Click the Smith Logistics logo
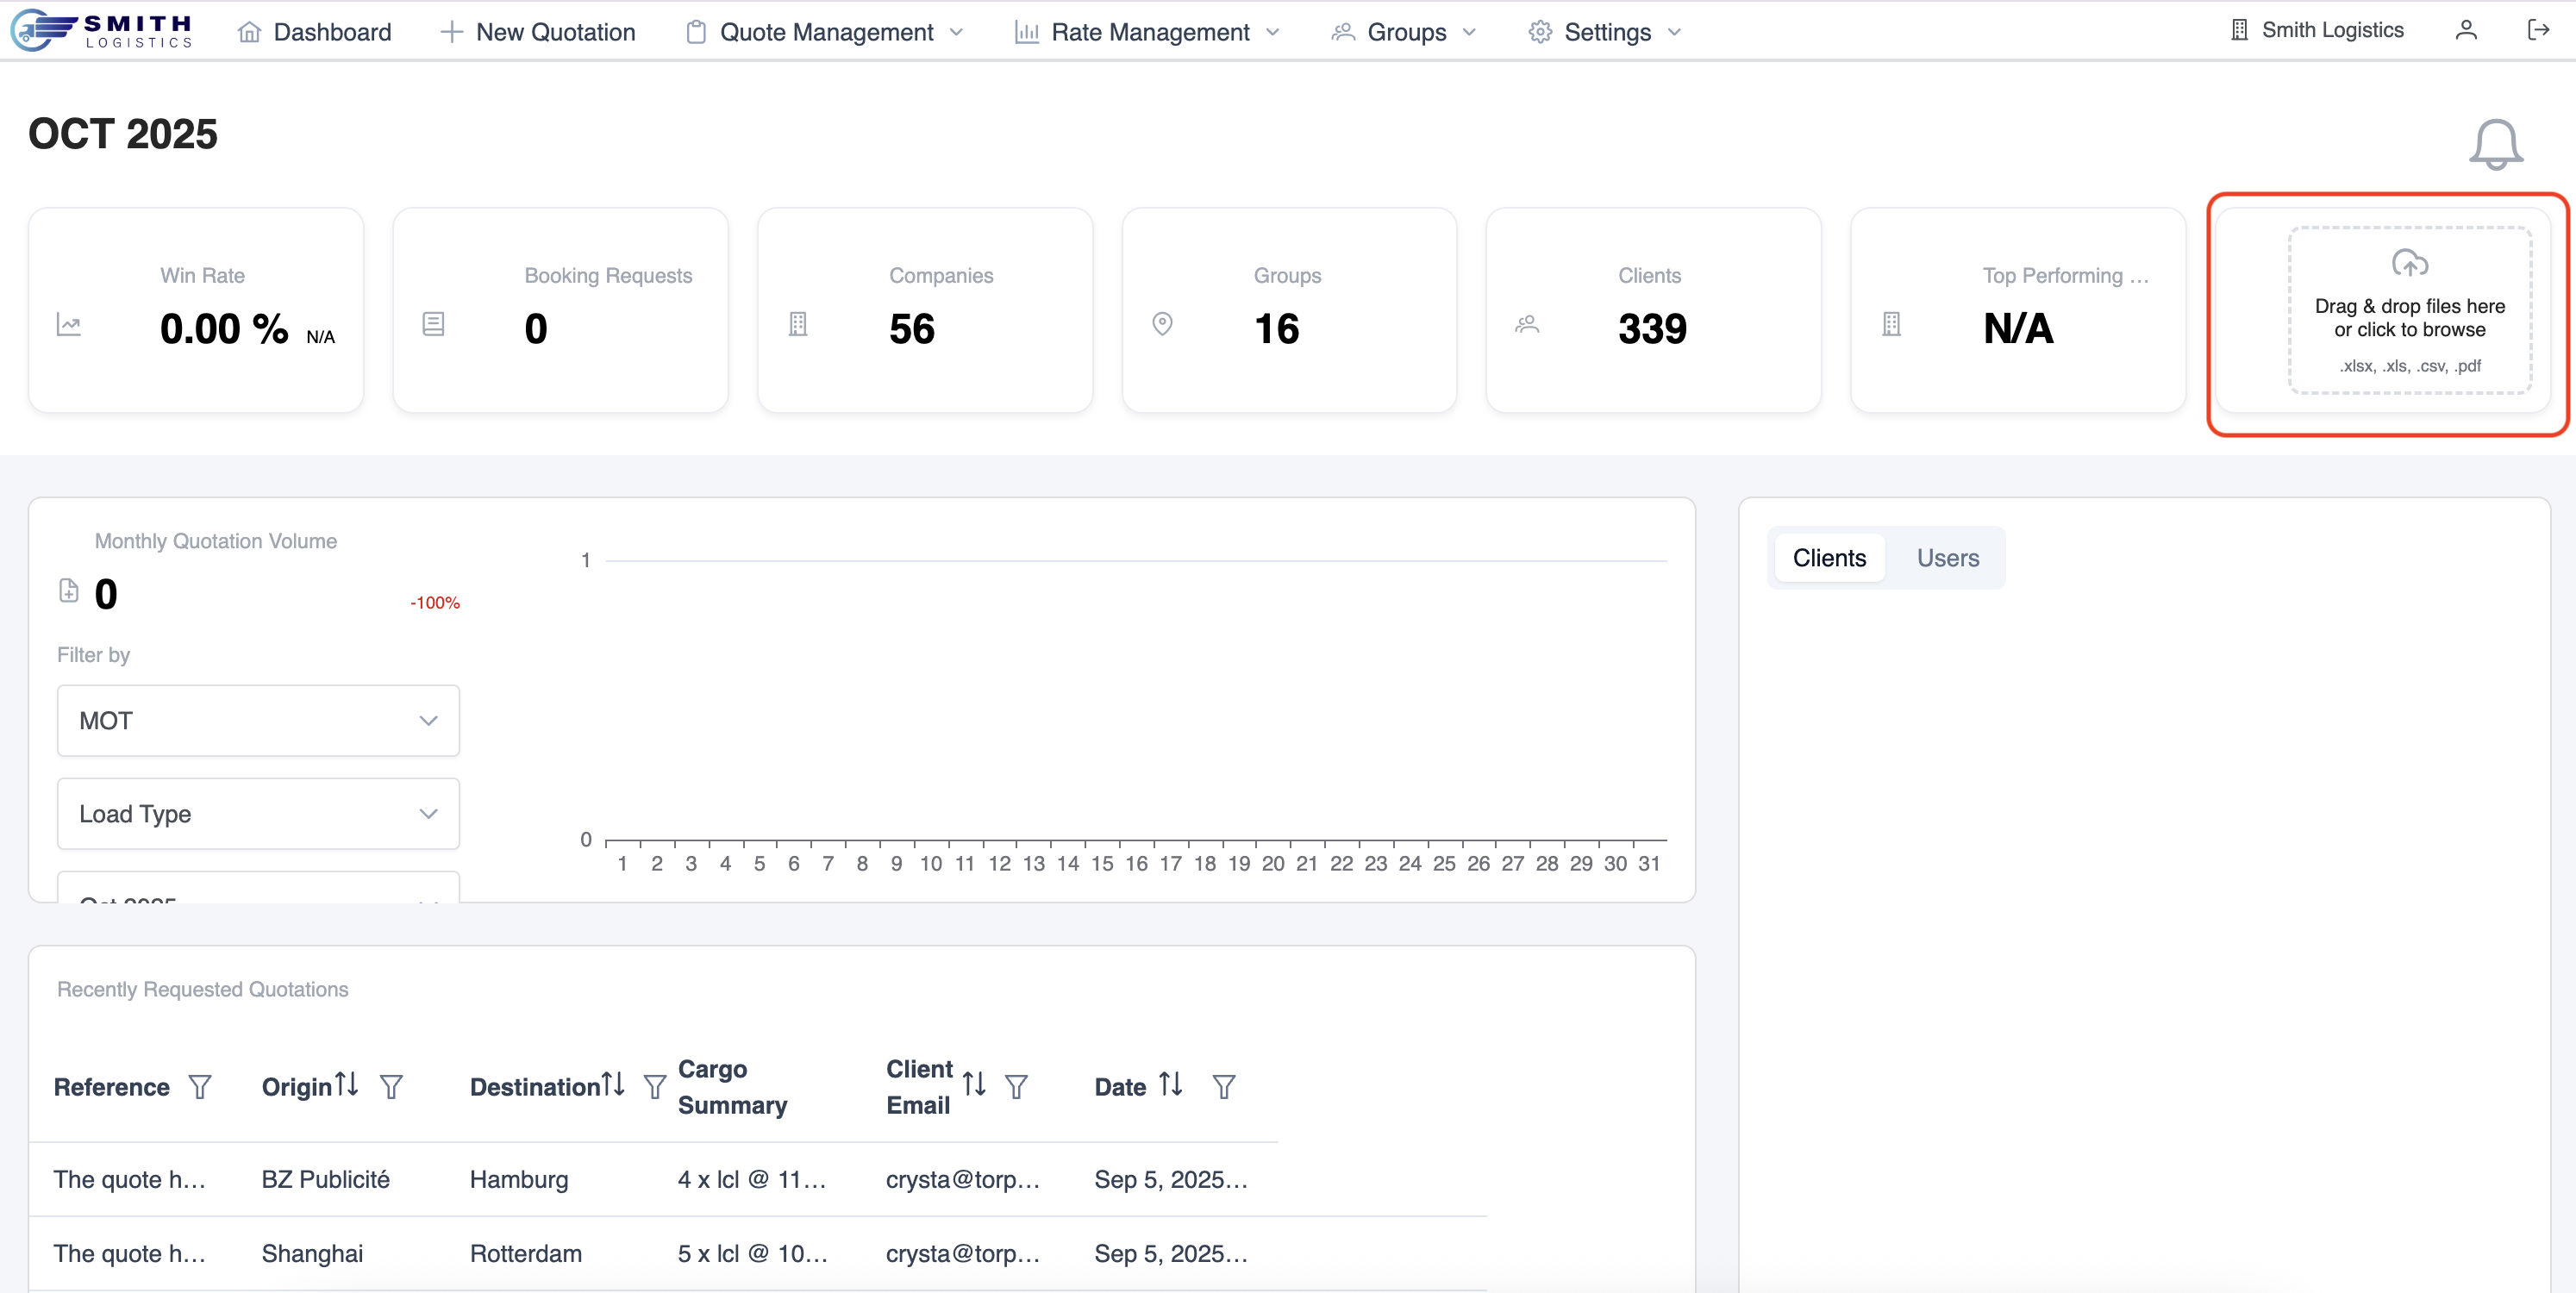This screenshot has width=2576, height=1293. click(x=101, y=31)
